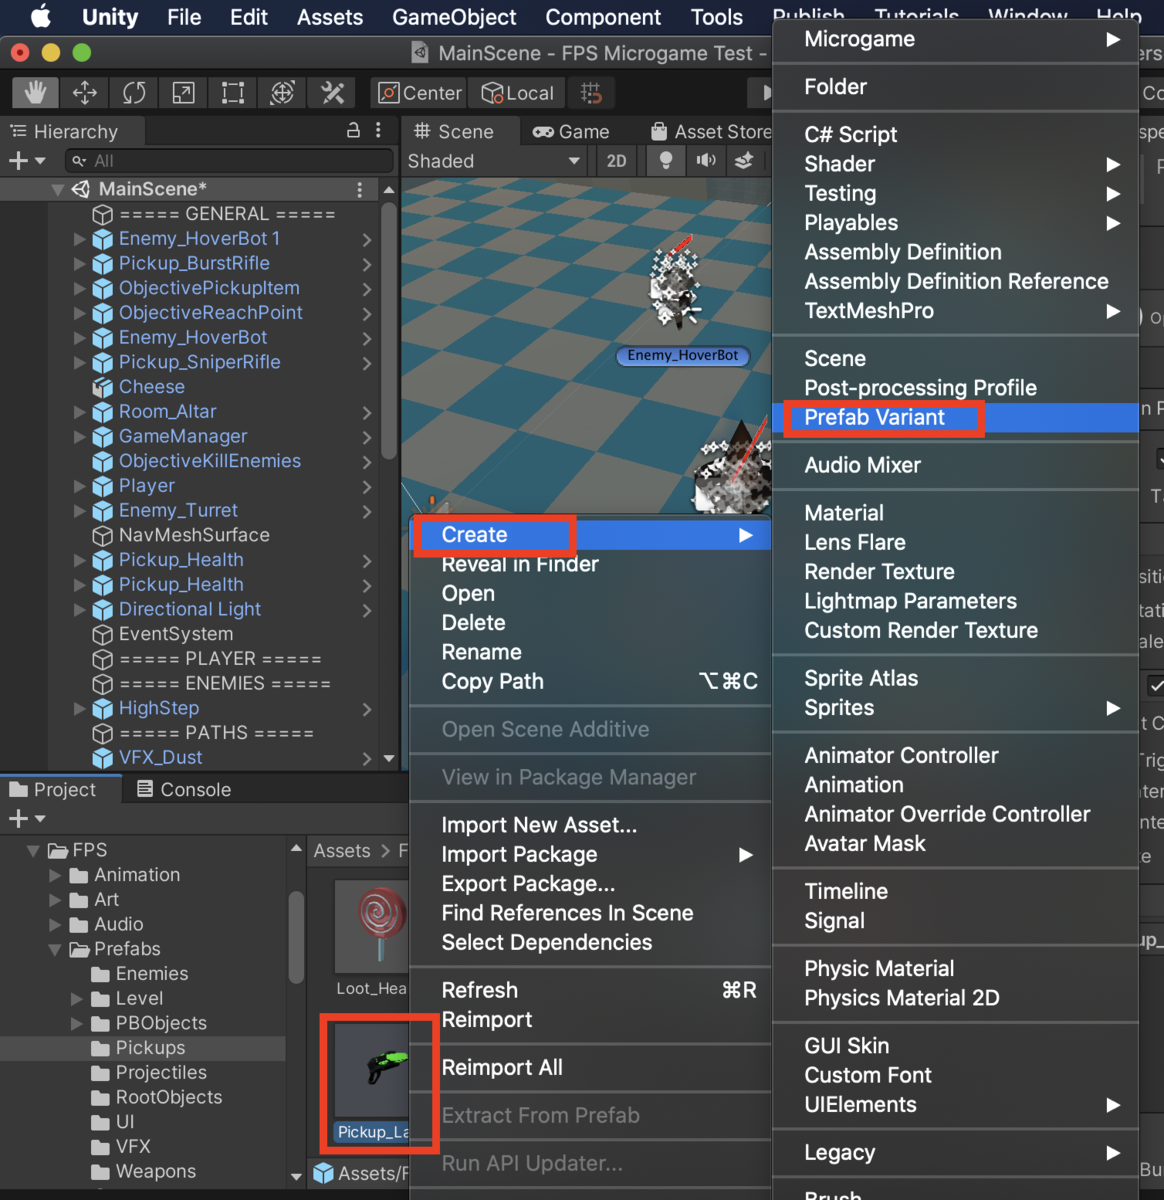The width and height of the screenshot is (1164, 1200).
Task: Choose Animator Controller from Create list
Action: click(956, 756)
